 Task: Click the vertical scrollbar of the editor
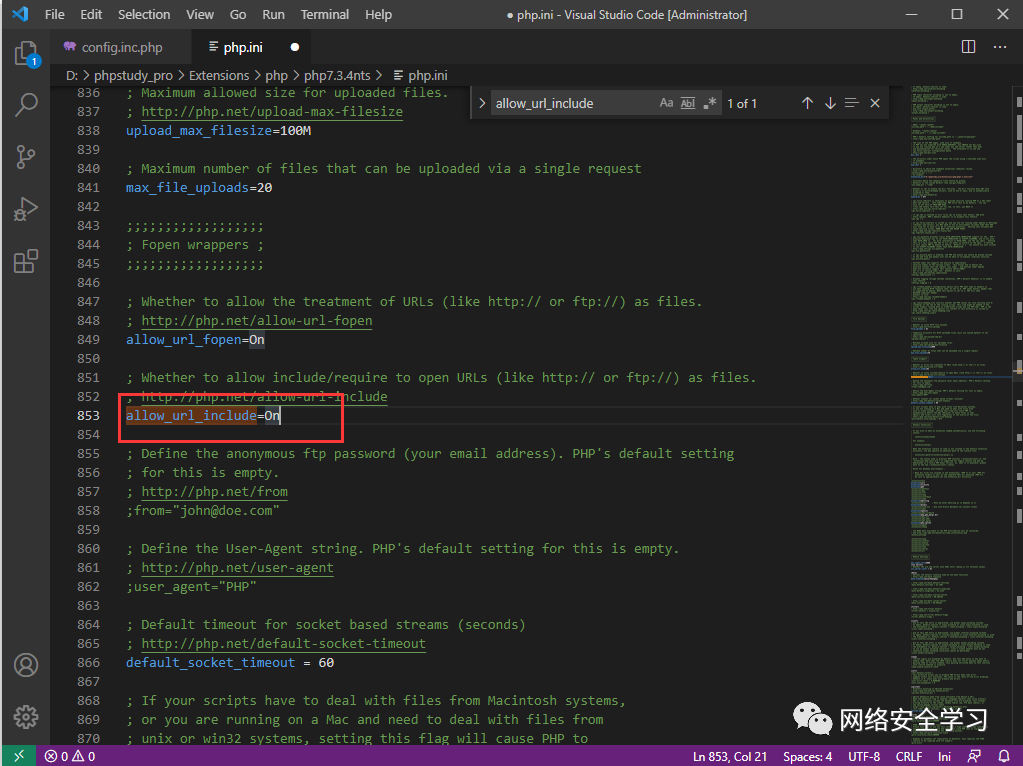[1018, 415]
